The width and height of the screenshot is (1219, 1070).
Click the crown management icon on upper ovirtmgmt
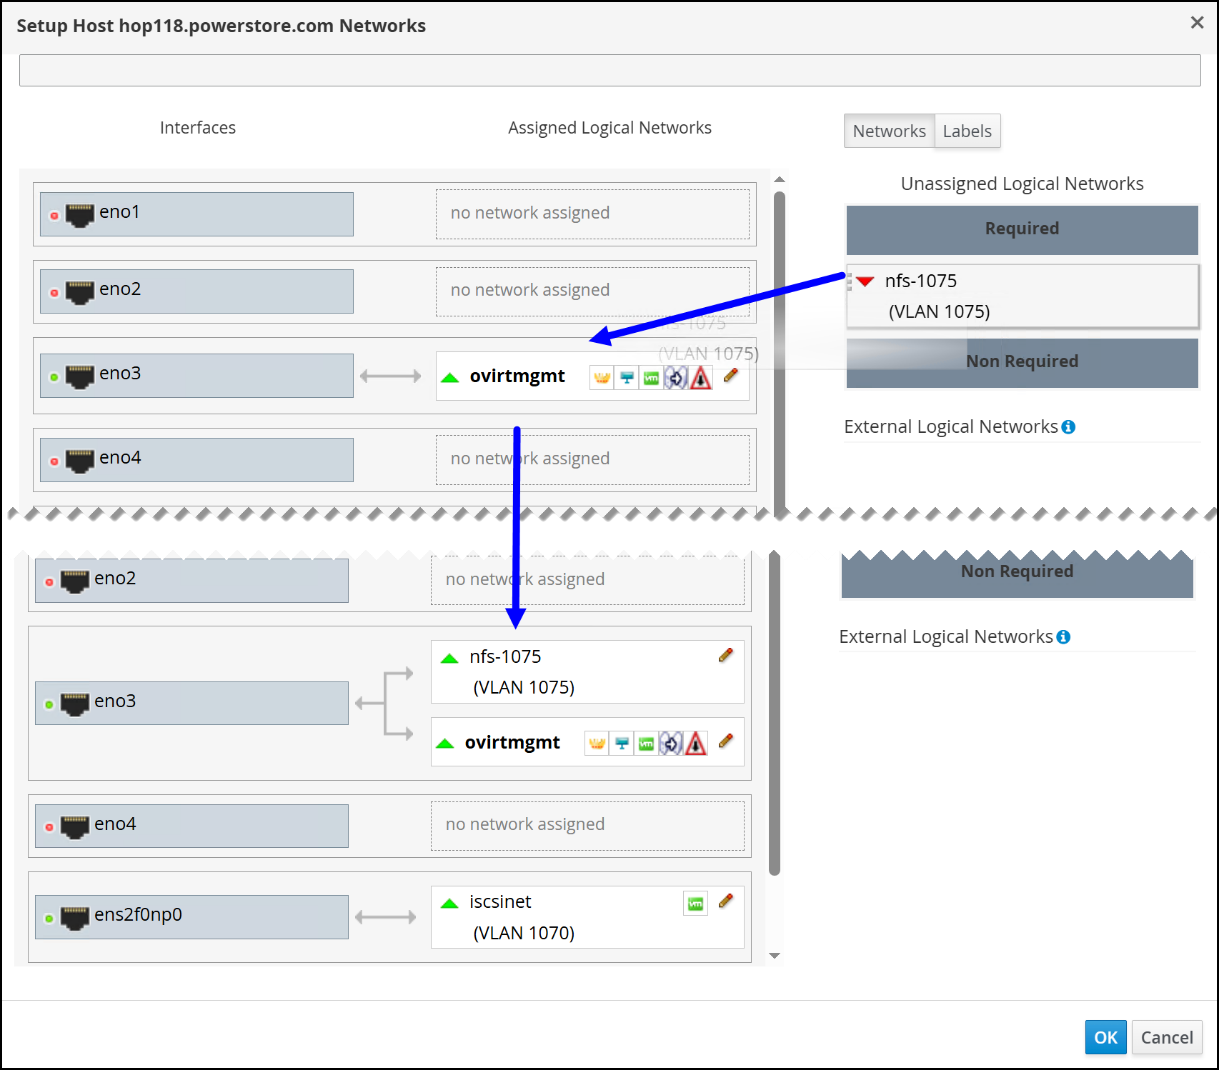(x=601, y=378)
